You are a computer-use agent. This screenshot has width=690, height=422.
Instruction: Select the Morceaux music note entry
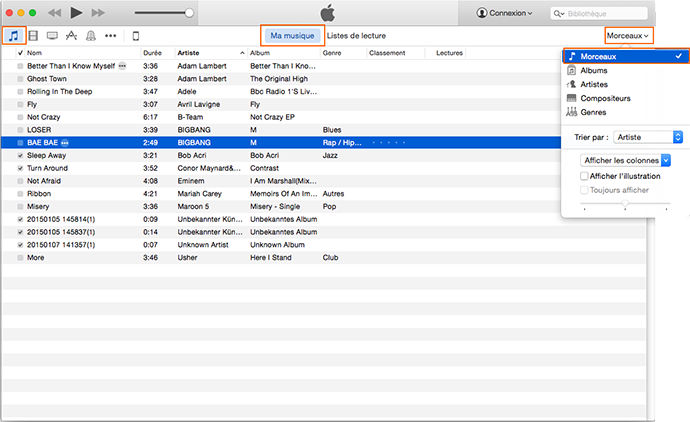tap(625, 56)
